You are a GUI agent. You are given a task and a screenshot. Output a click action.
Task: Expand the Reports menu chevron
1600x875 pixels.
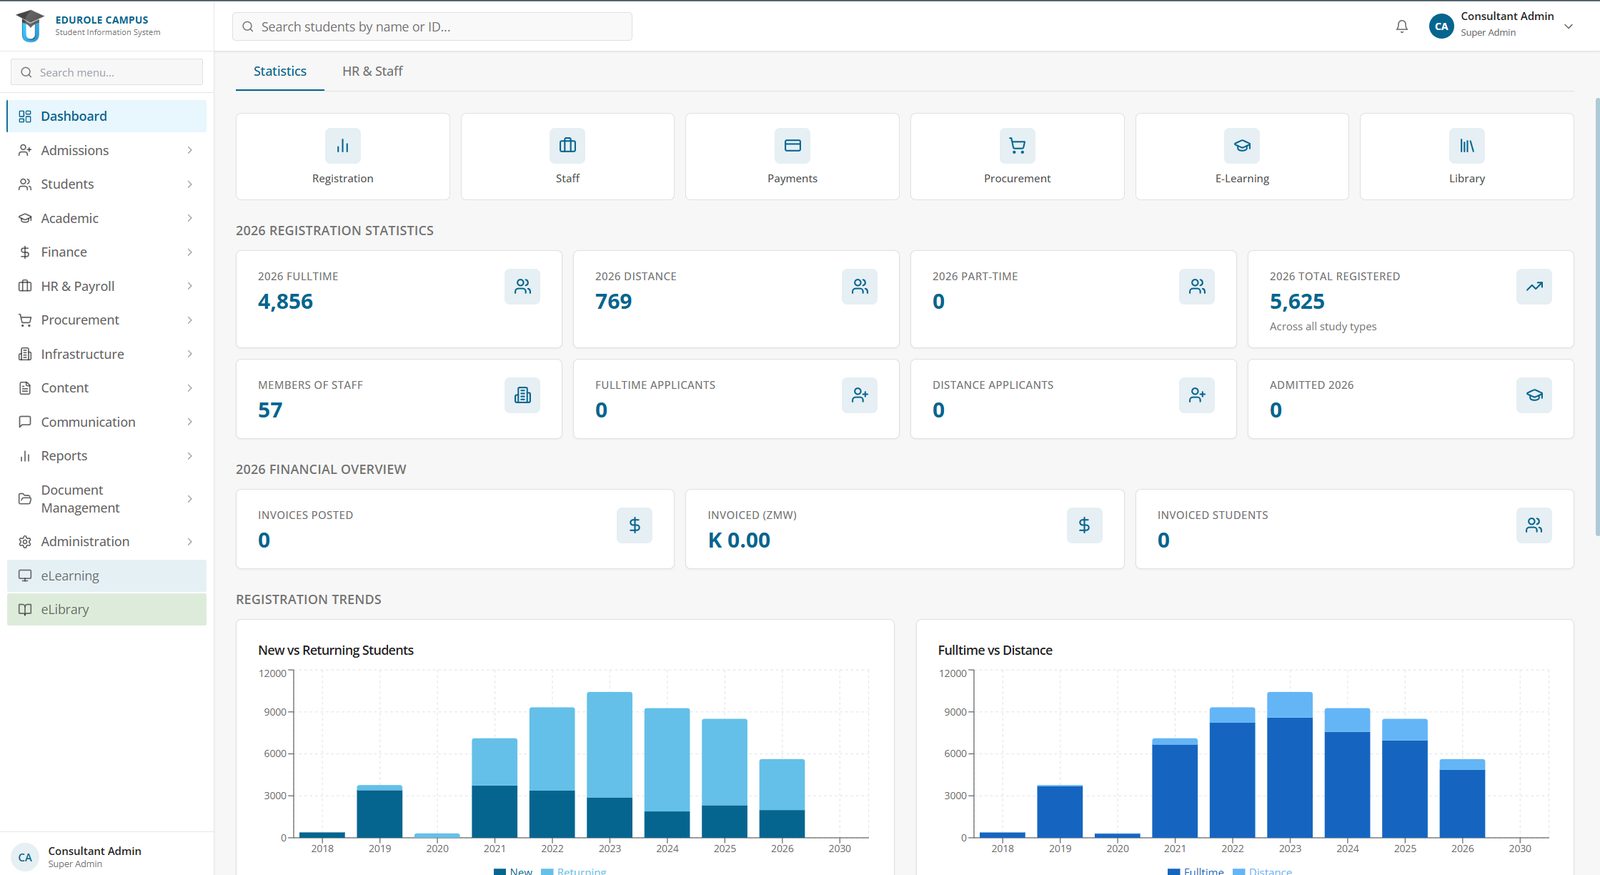(x=190, y=457)
